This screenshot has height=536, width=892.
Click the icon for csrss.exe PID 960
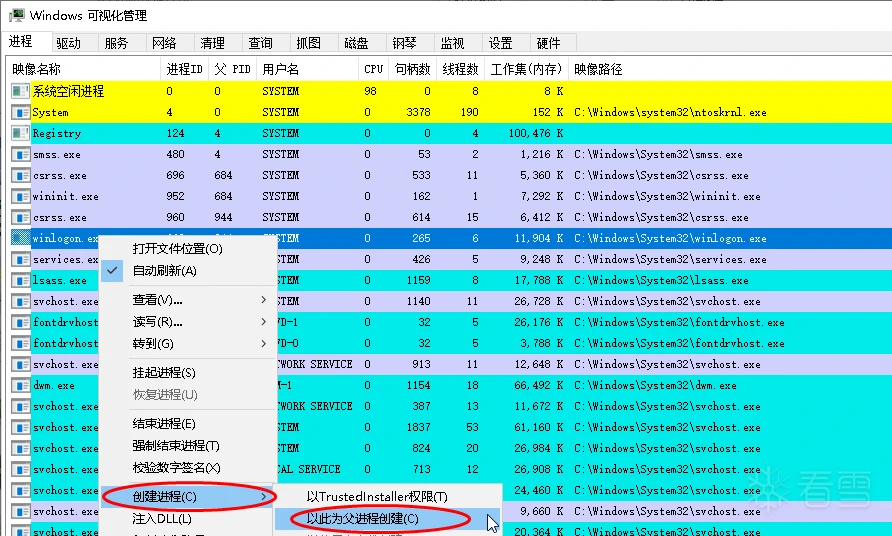click(20, 217)
